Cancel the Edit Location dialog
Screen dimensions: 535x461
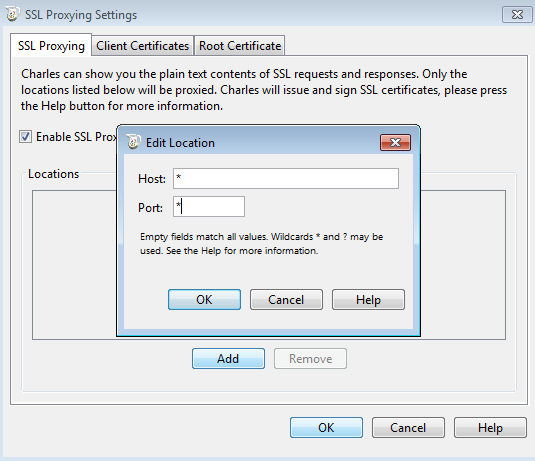click(x=286, y=300)
